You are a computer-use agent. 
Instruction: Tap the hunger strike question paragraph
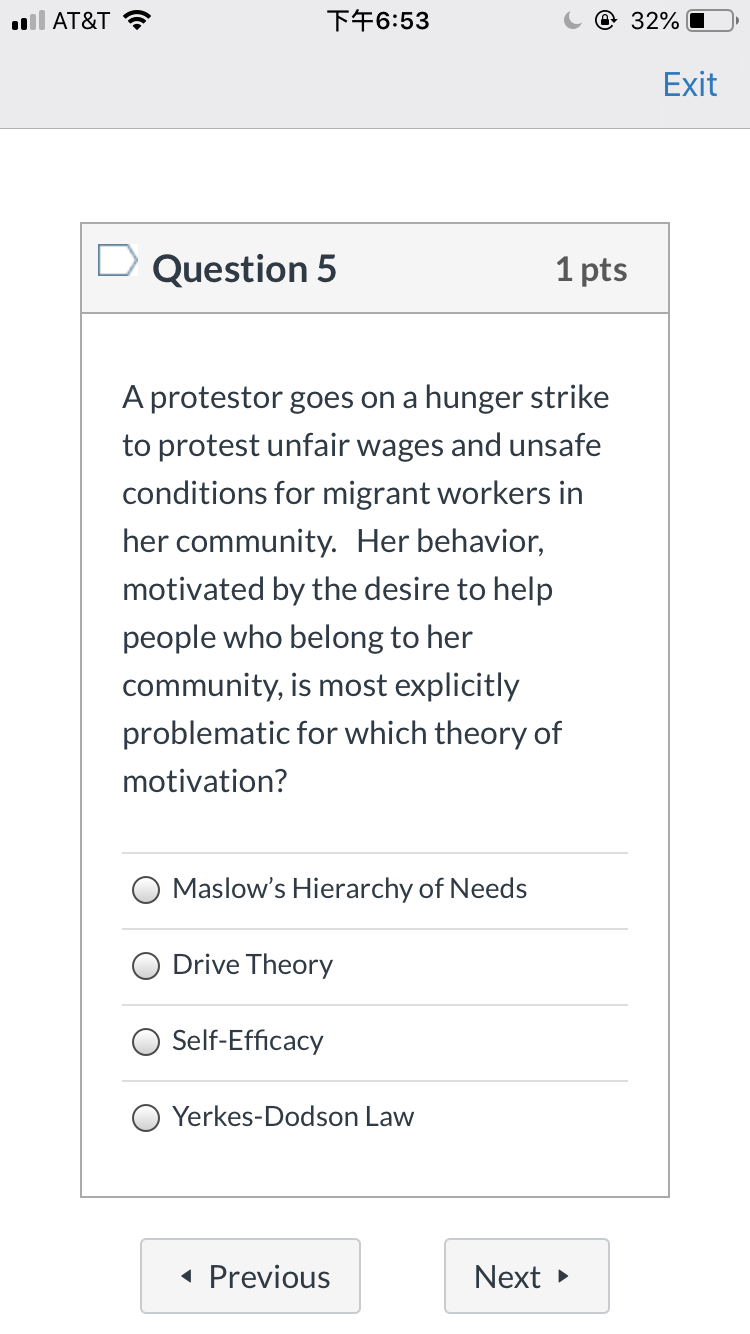tap(366, 589)
